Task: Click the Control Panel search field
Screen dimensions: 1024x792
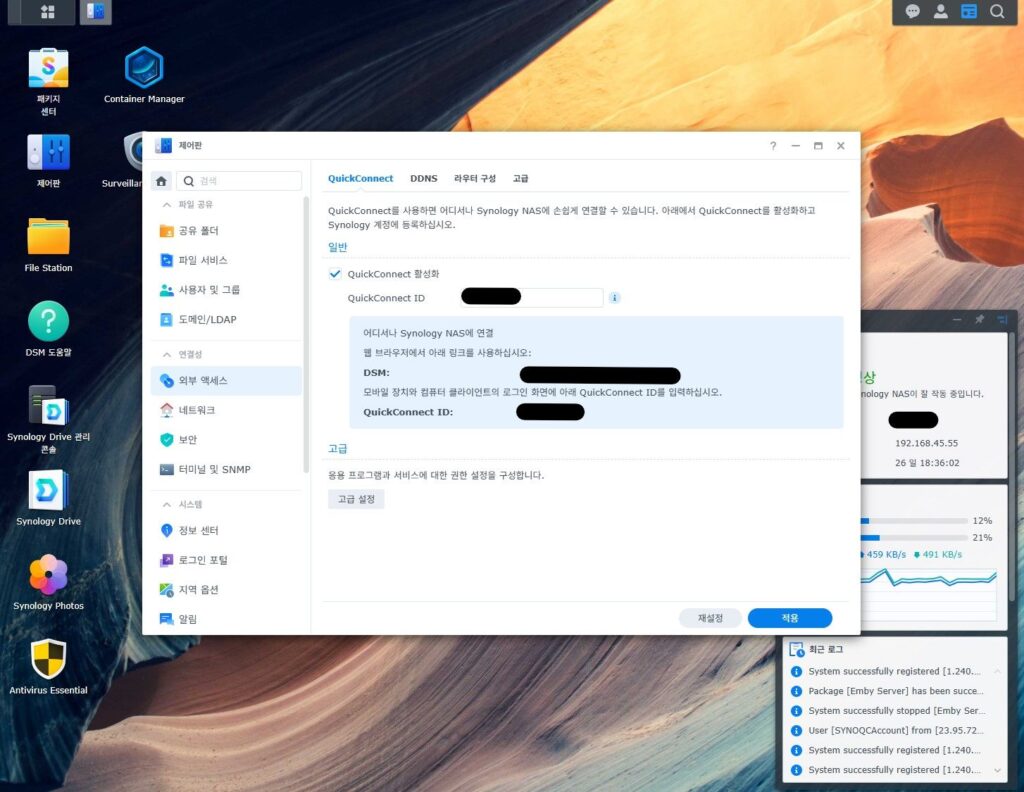Action: [239, 181]
